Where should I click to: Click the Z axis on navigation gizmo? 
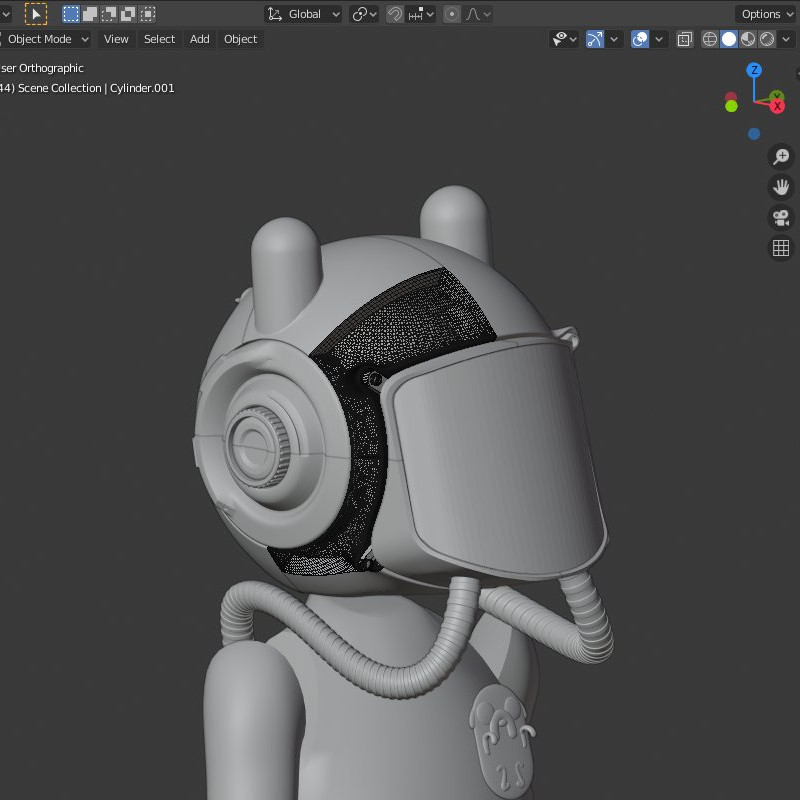click(x=754, y=70)
